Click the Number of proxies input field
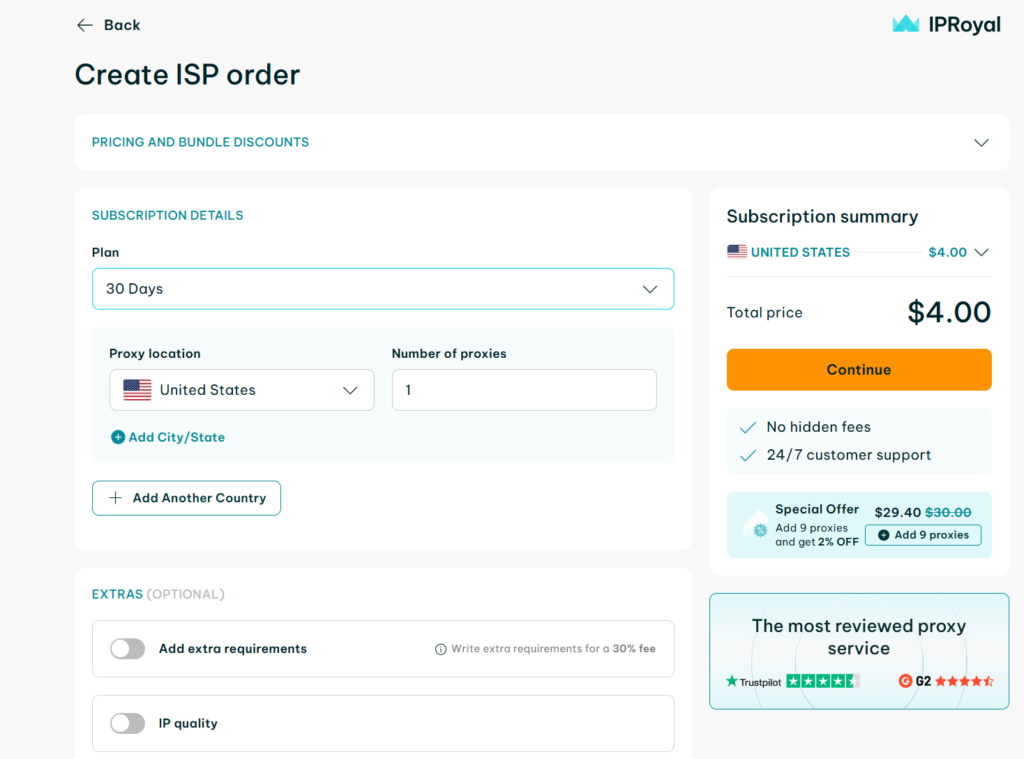 (x=524, y=389)
